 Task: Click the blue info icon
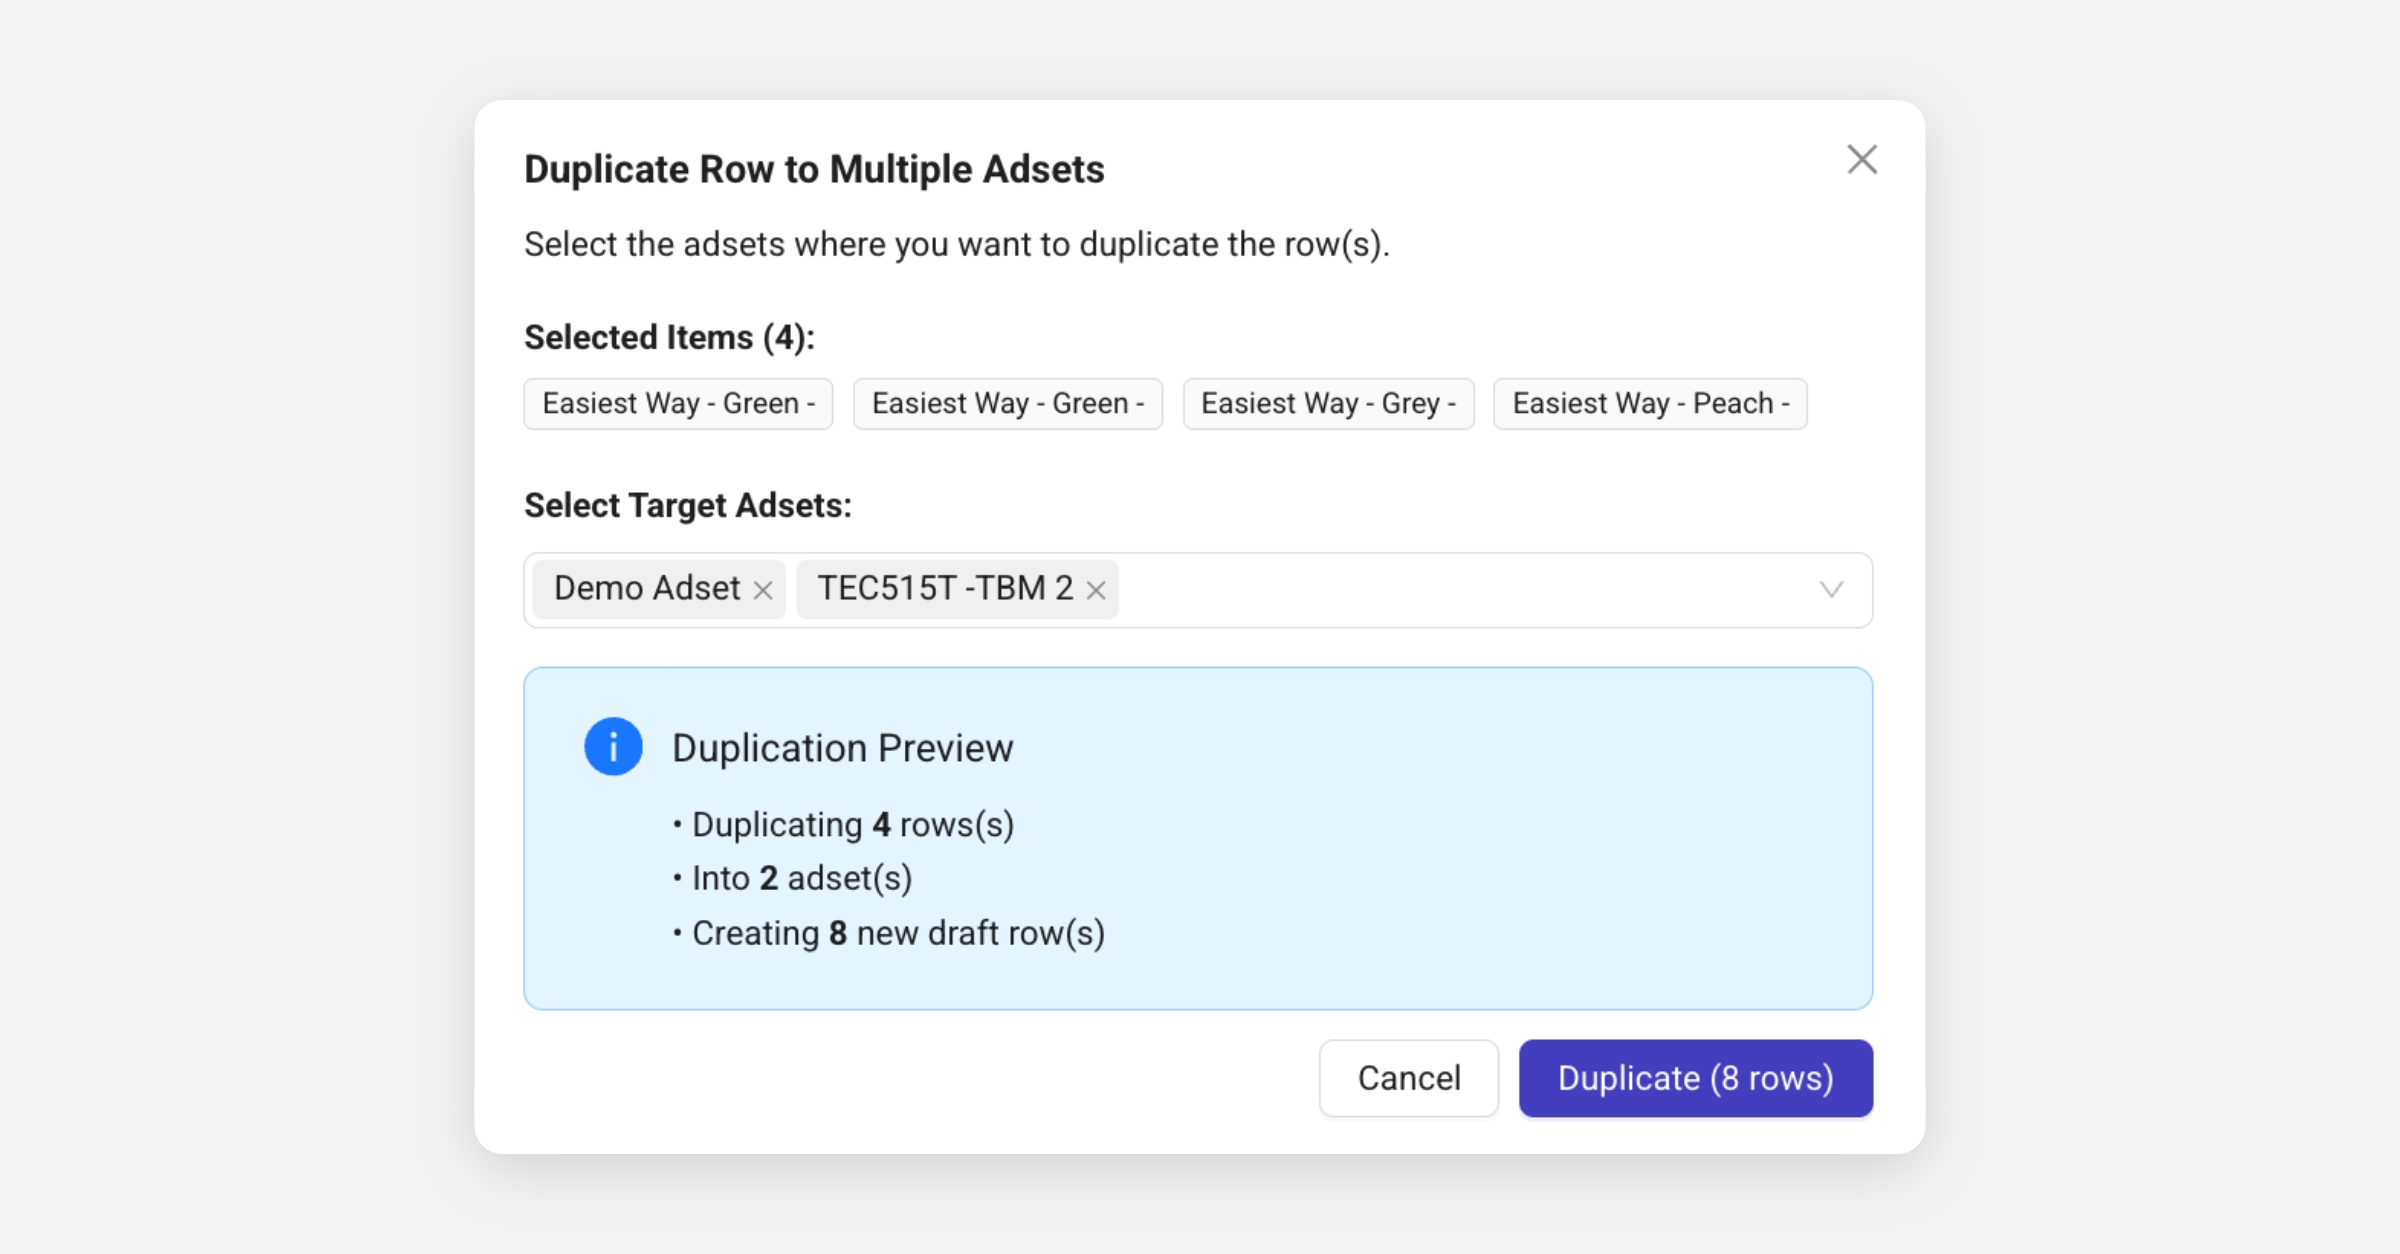point(613,747)
